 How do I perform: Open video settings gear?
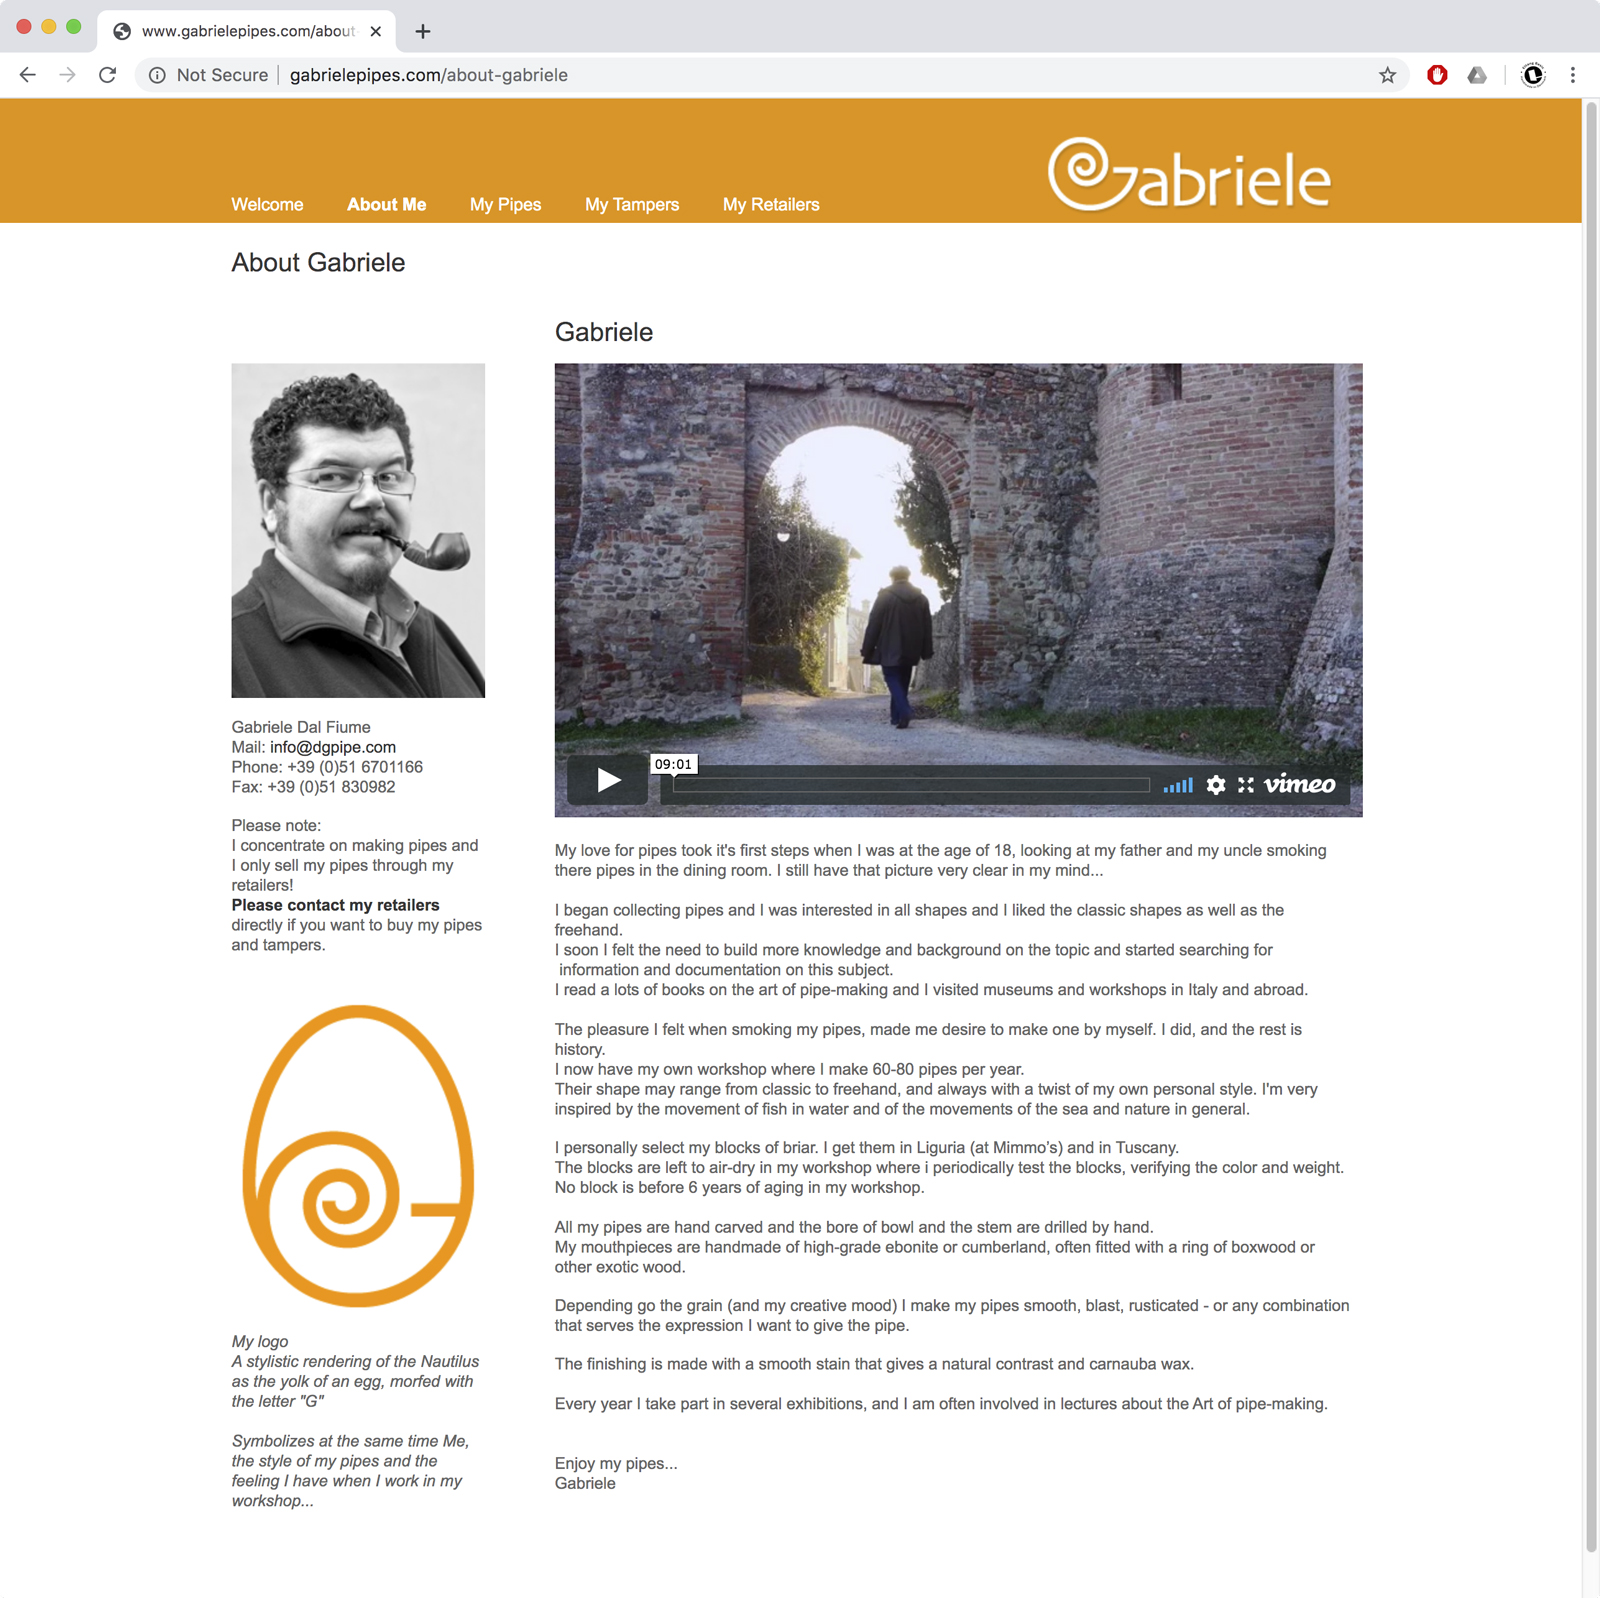[x=1216, y=785]
